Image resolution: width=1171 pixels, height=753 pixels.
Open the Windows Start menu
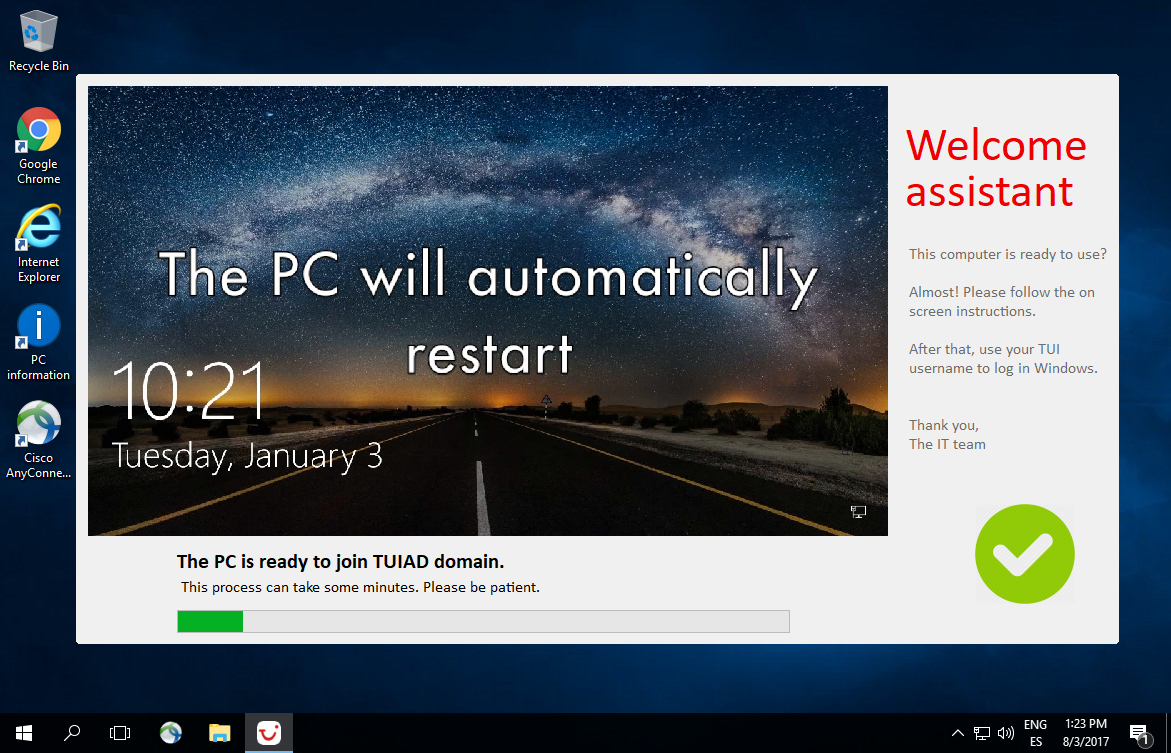click(24, 733)
